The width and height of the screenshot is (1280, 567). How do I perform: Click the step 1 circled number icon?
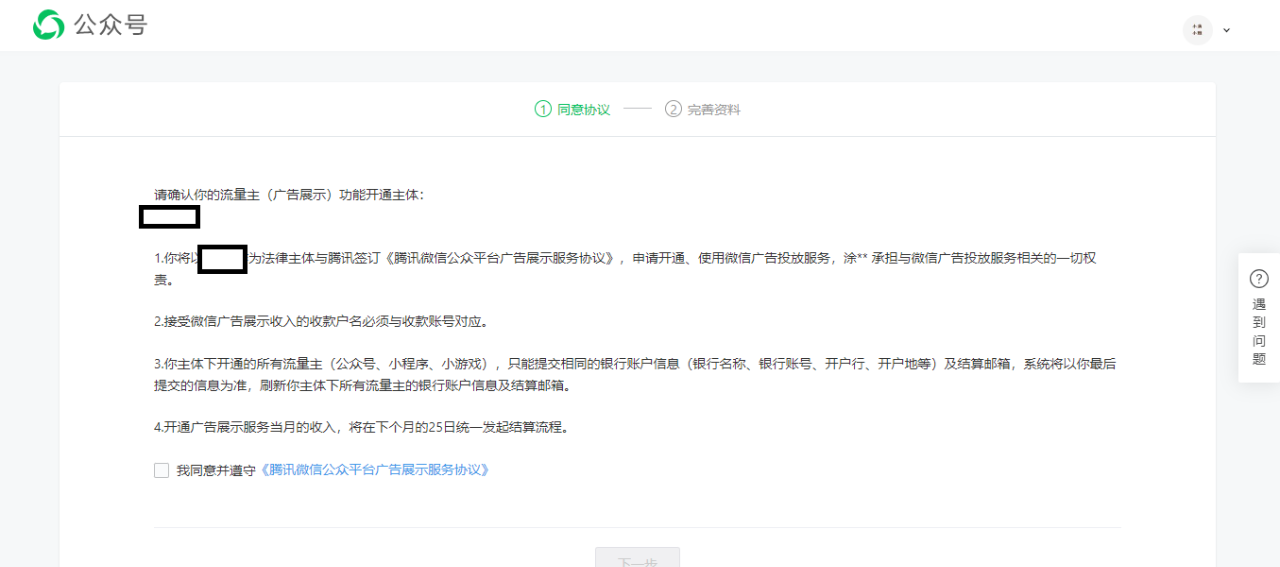[543, 109]
